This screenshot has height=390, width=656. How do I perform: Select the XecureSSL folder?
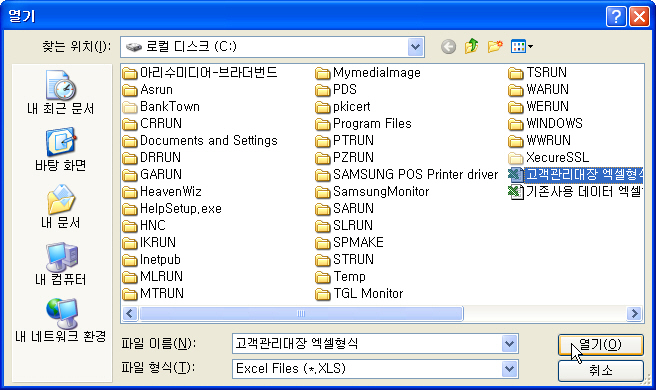pos(549,157)
